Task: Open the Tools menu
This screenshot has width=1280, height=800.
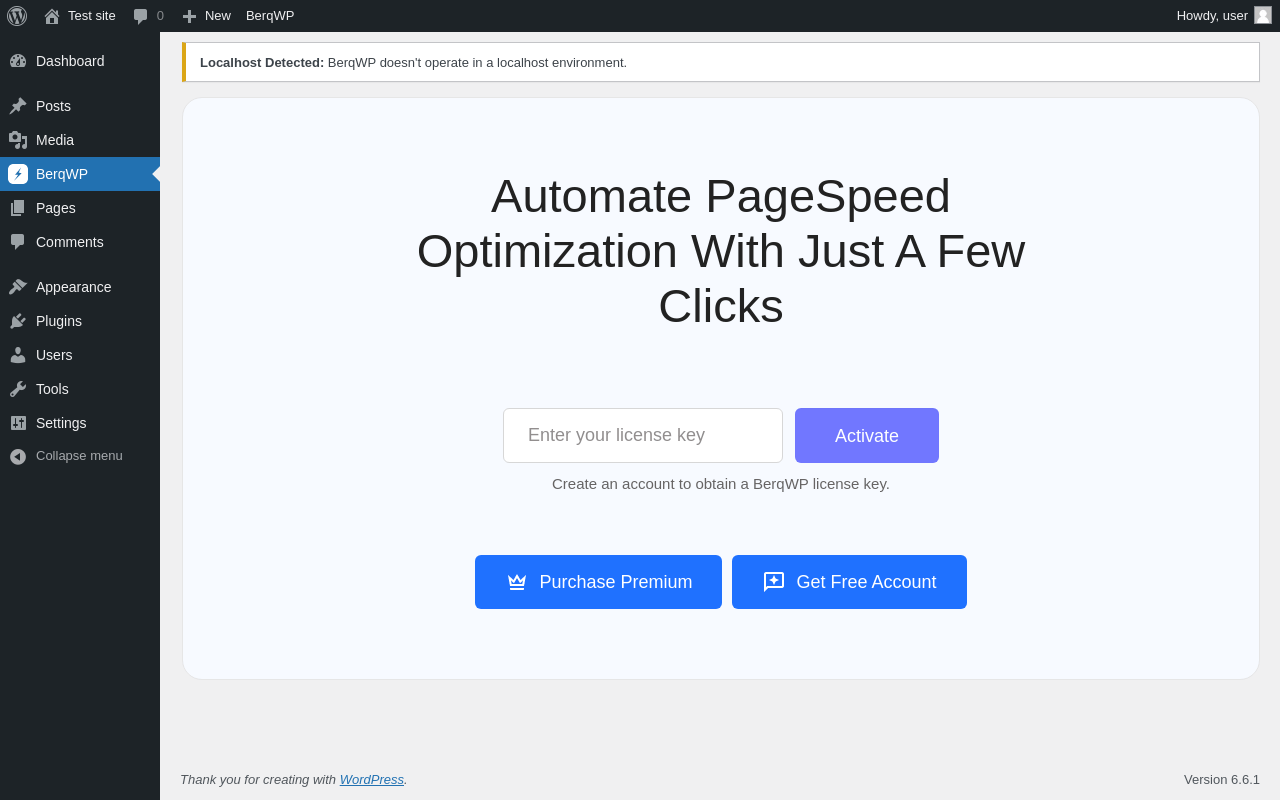Action: click(x=80, y=389)
